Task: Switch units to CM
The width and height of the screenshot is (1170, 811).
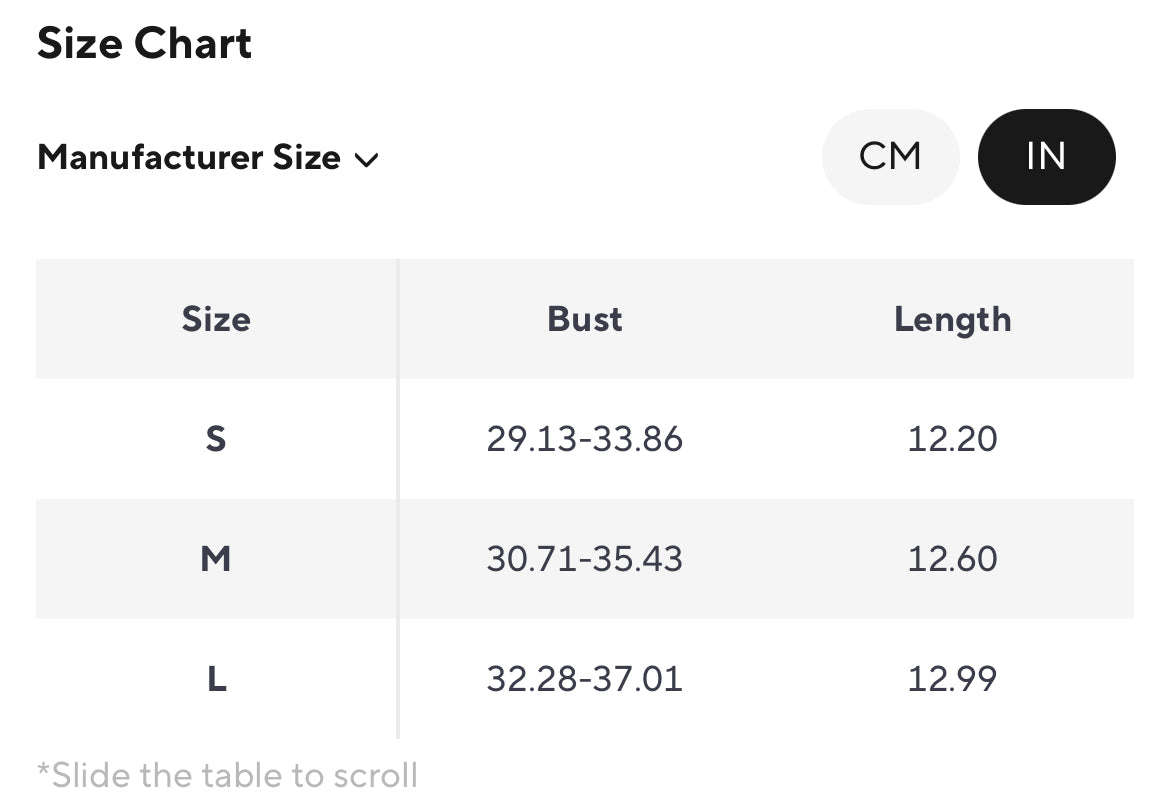Action: point(890,157)
